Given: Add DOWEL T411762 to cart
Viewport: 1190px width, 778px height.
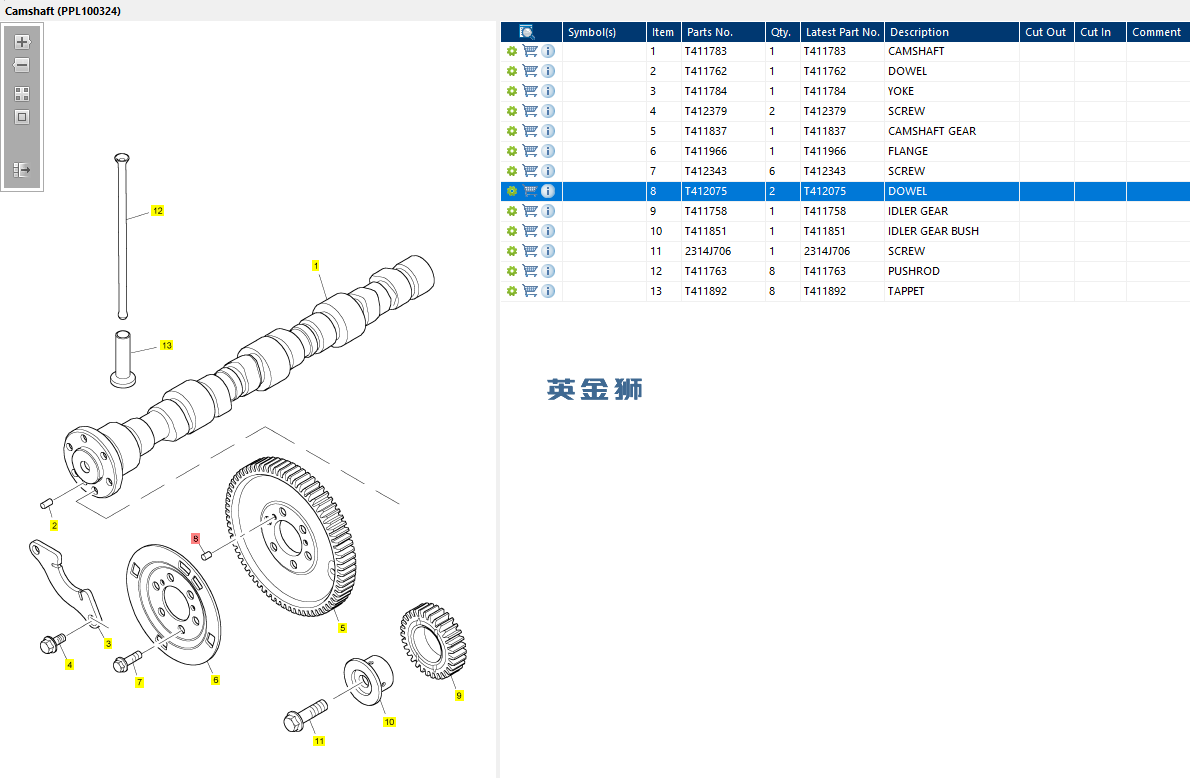Looking at the screenshot, I should (x=530, y=71).
